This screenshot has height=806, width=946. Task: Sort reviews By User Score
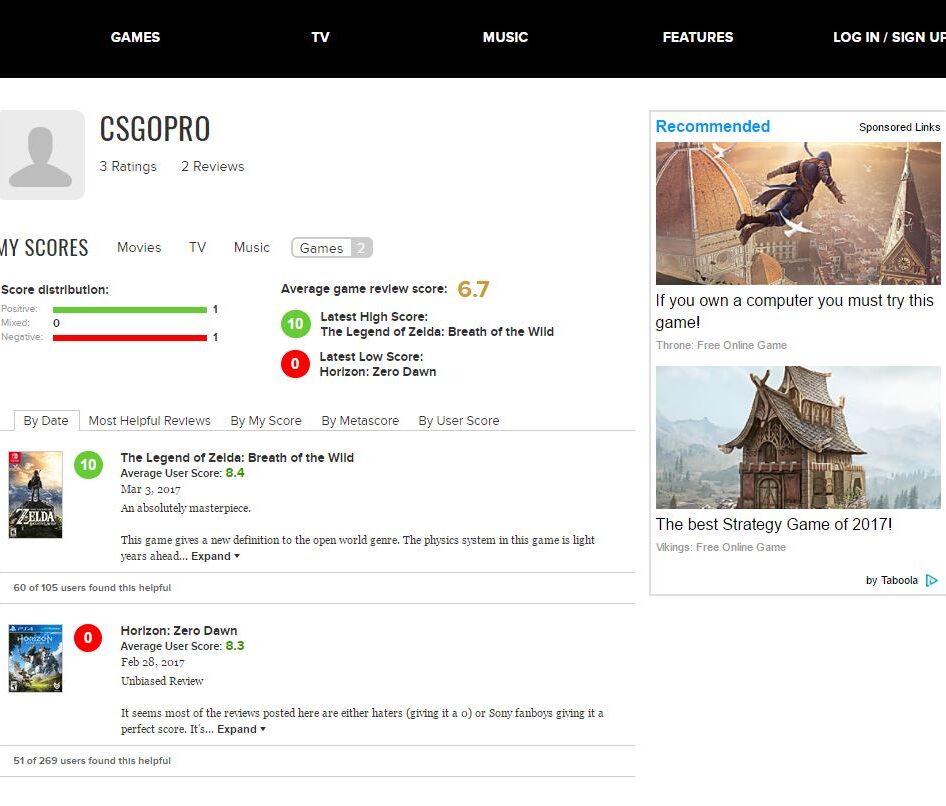tap(459, 420)
